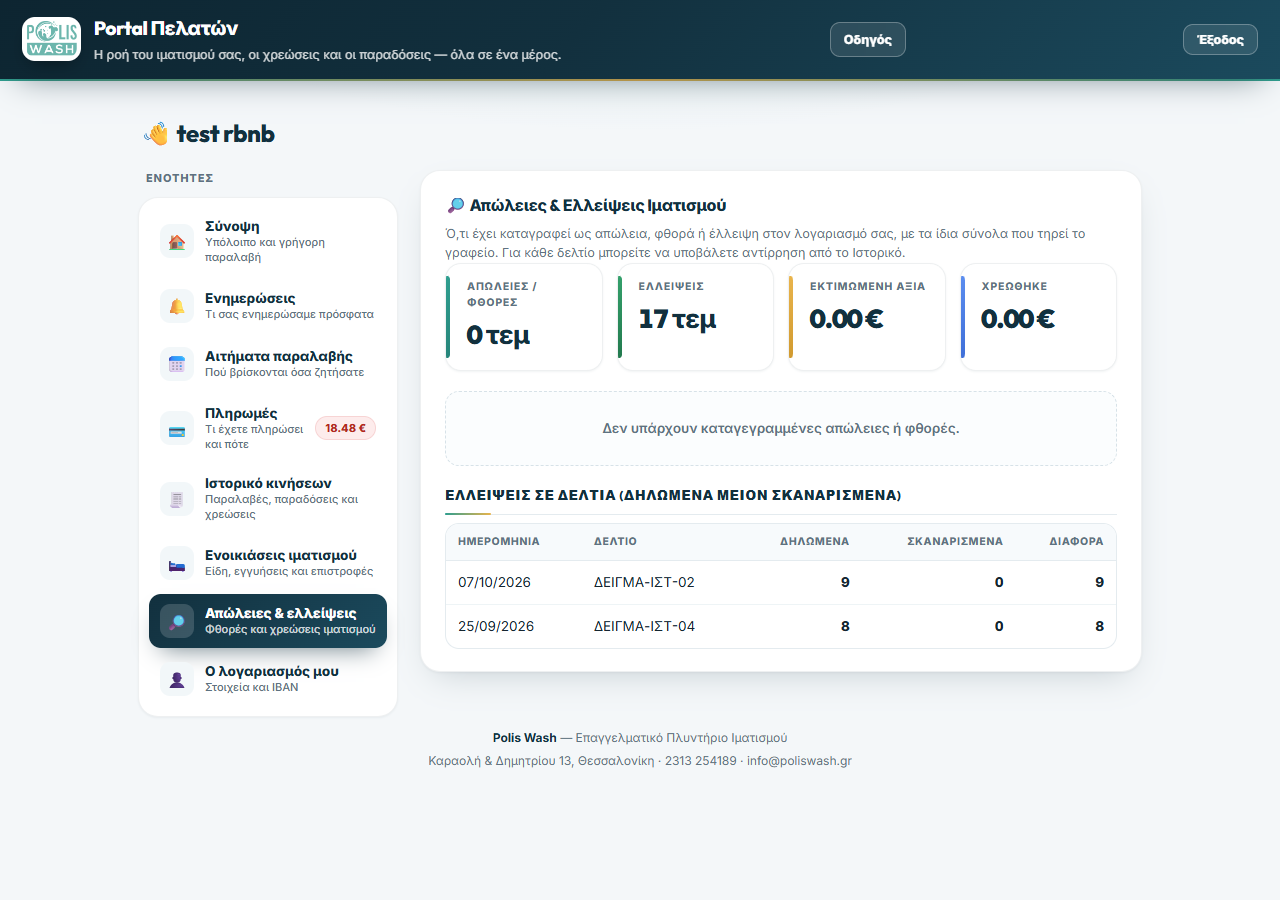Open Αιτήματα παραλαβής in the sidebar
Viewport: 1280px width, 900px height.
coord(268,364)
